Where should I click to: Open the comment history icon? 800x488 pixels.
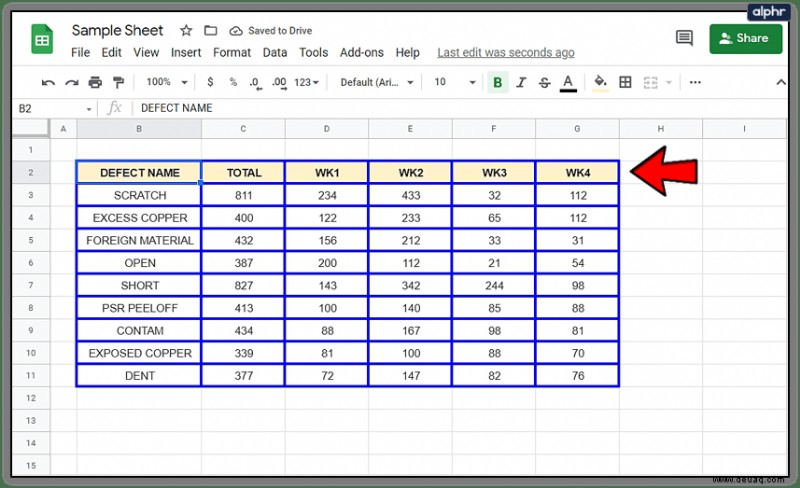click(x=684, y=38)
